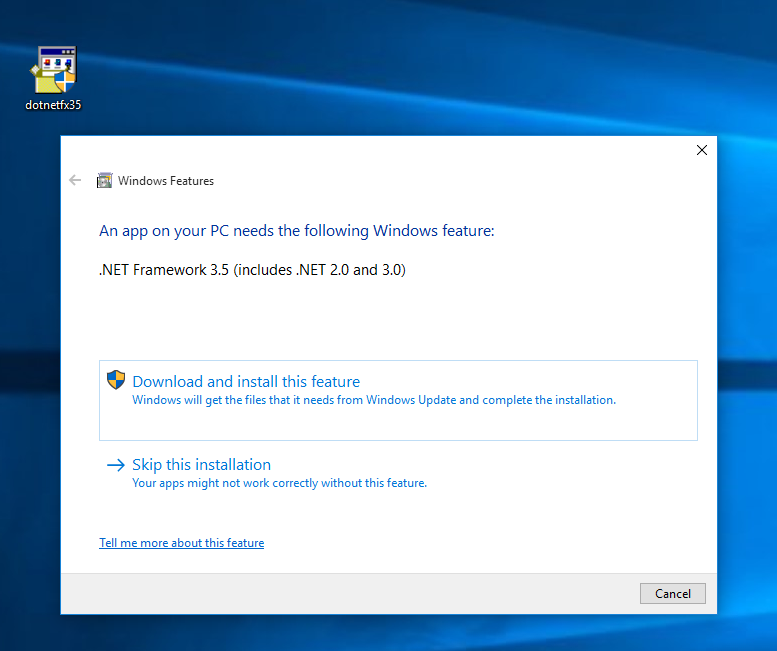777x651 pixels.
Task: Click the arrow icon beside Skip this installation
Action: pos(116,465)
